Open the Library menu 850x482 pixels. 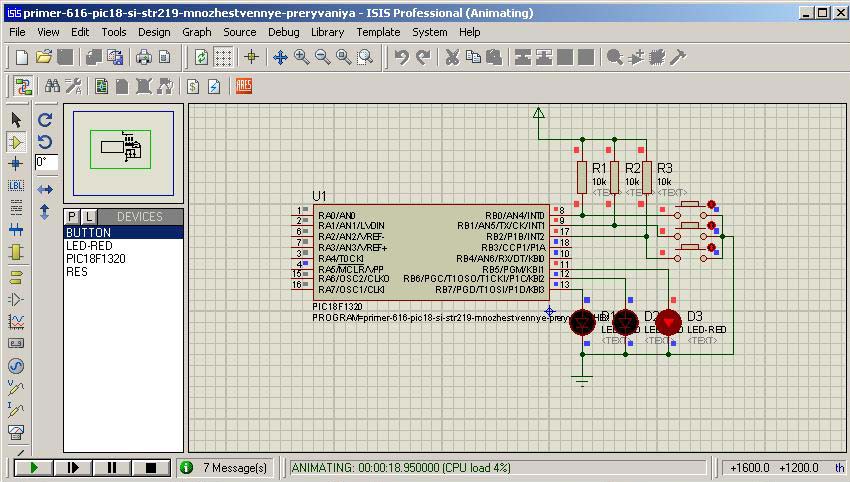(x=327, y=32)
